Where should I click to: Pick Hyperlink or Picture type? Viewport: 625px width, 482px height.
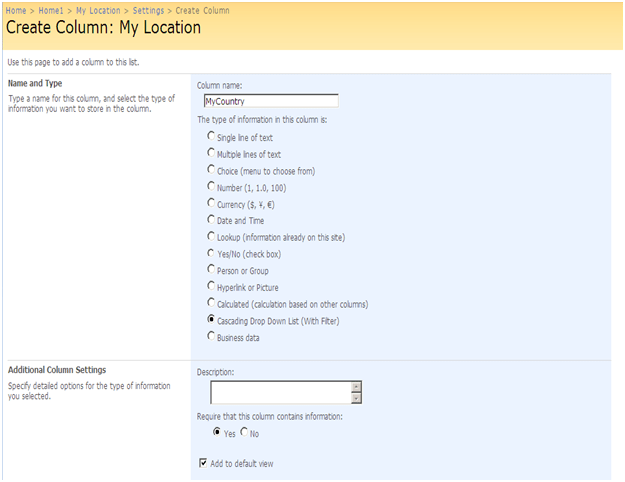coord(210,286)
